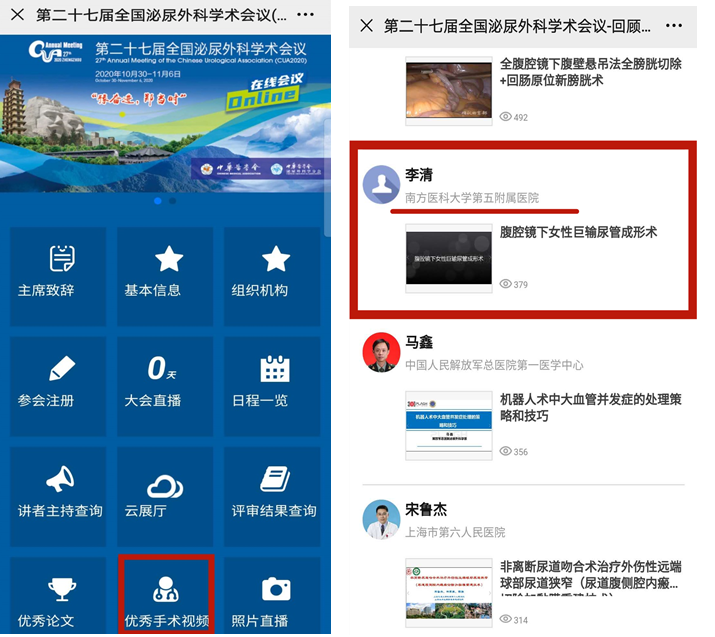
Task: Close the left conference page
Action: click(x=17, y=16)
